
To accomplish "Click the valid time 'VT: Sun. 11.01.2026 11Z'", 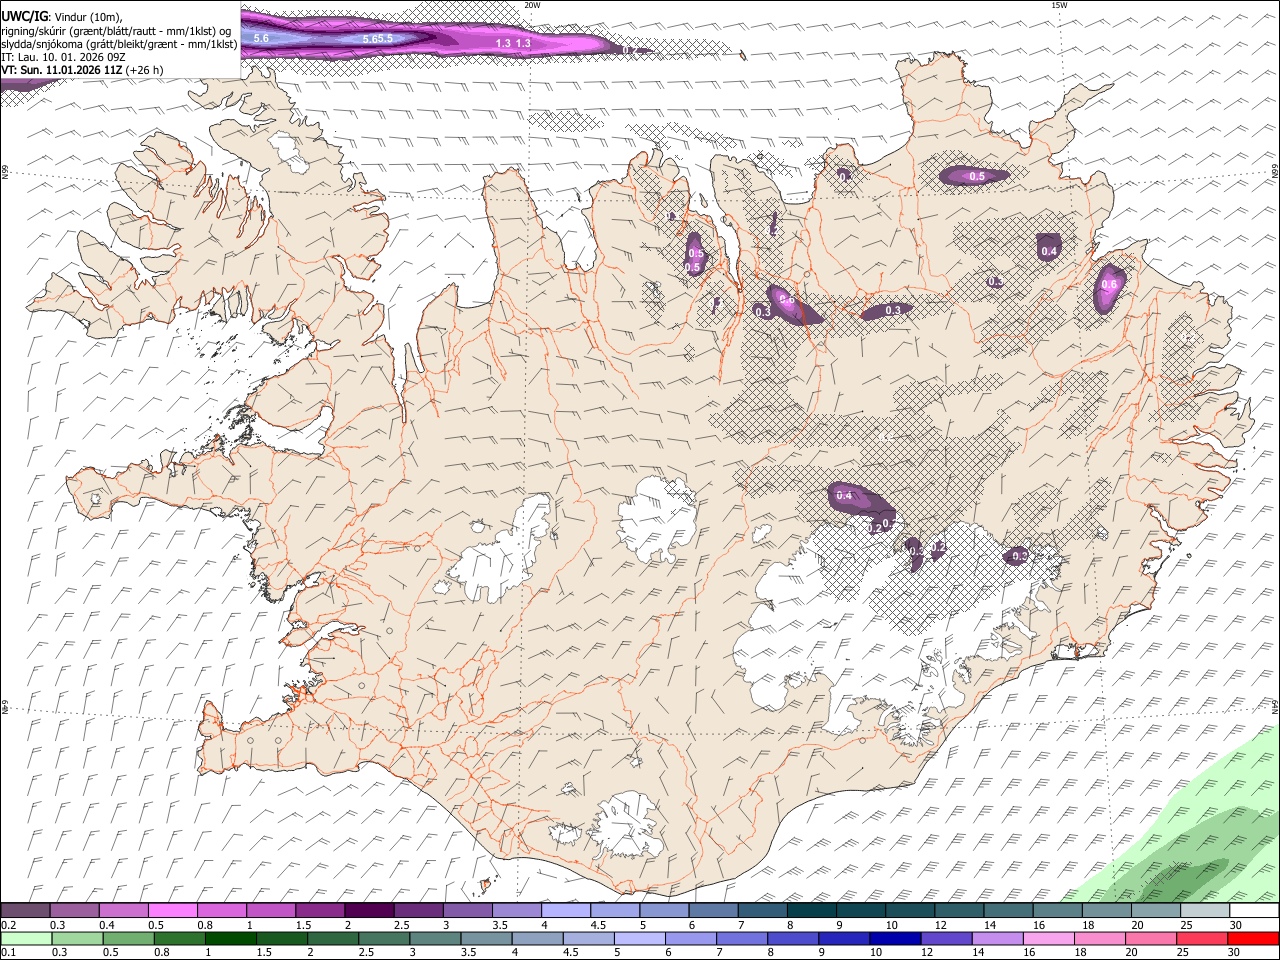I will click(x=62, y=70).
